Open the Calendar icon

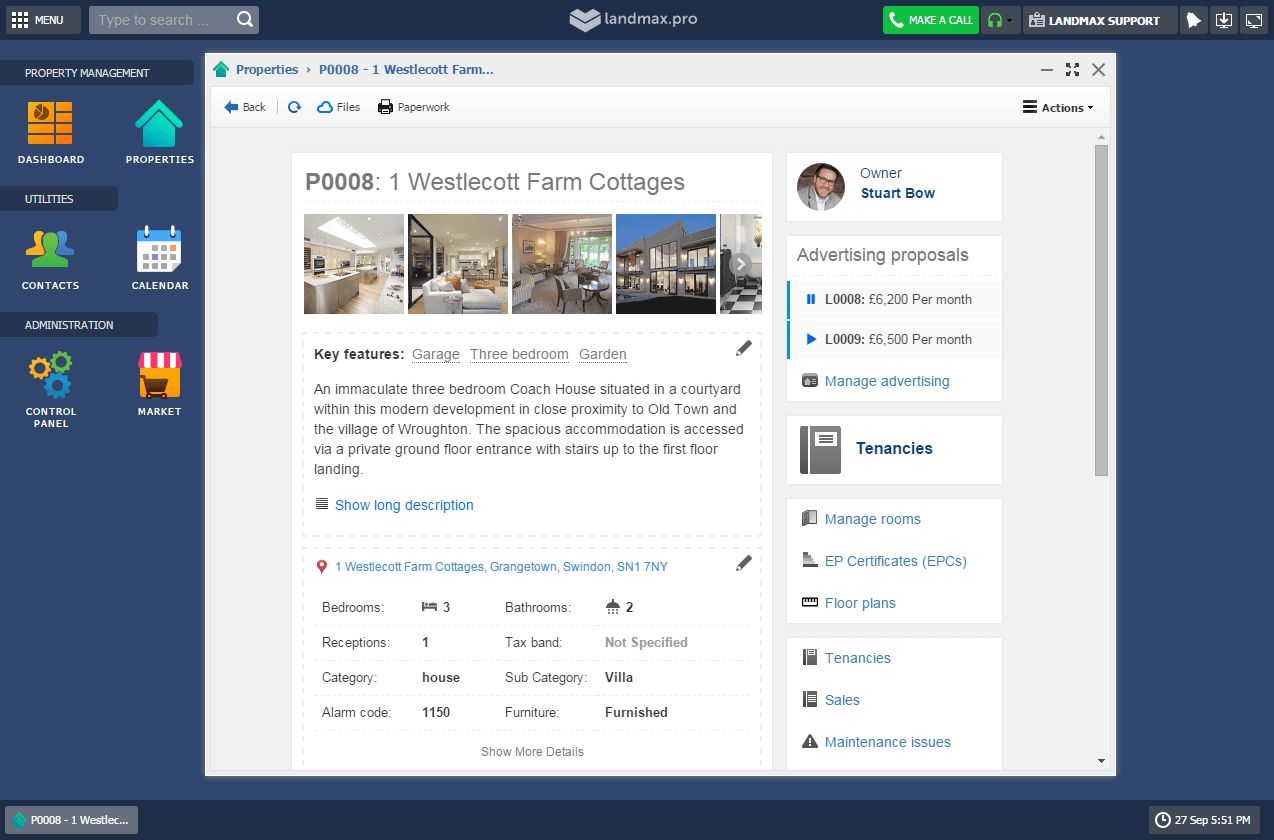tap(159, 250)
